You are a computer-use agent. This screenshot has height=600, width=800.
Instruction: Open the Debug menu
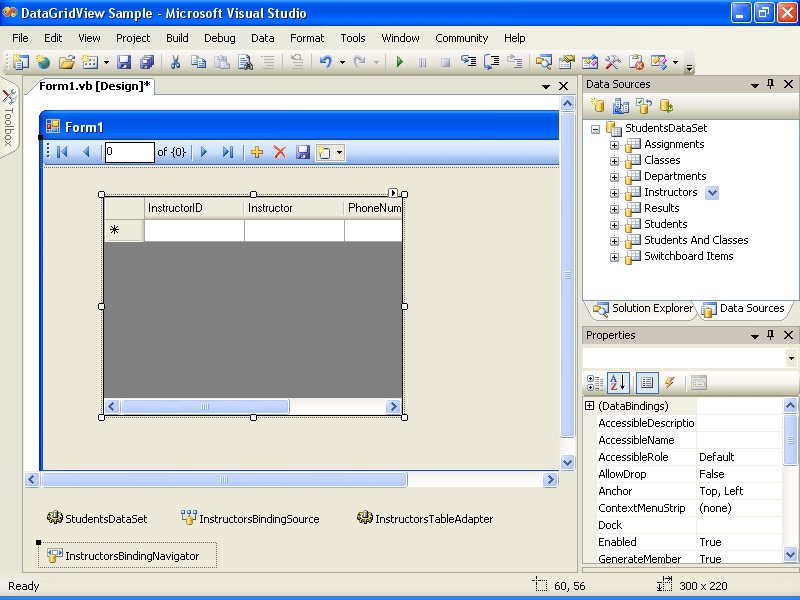tap(220, 38)
